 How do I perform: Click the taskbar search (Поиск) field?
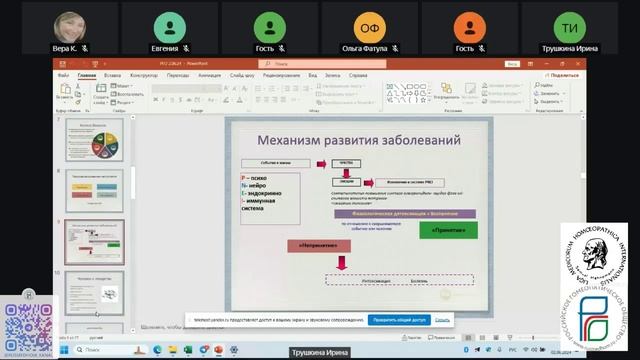111,350
